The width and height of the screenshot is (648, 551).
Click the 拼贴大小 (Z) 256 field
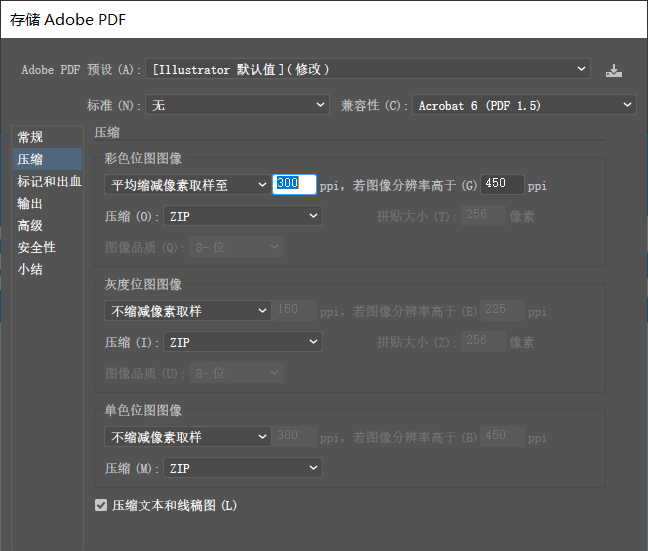coord(483,341)
